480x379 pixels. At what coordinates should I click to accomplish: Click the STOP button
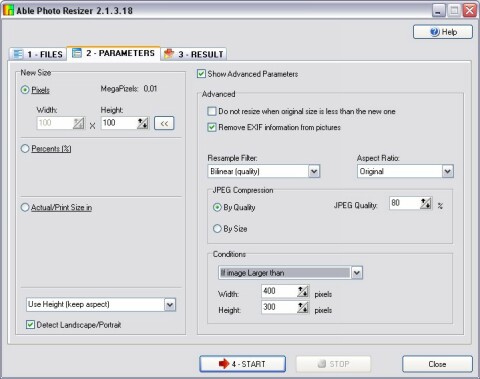click(x=333, y=364)
